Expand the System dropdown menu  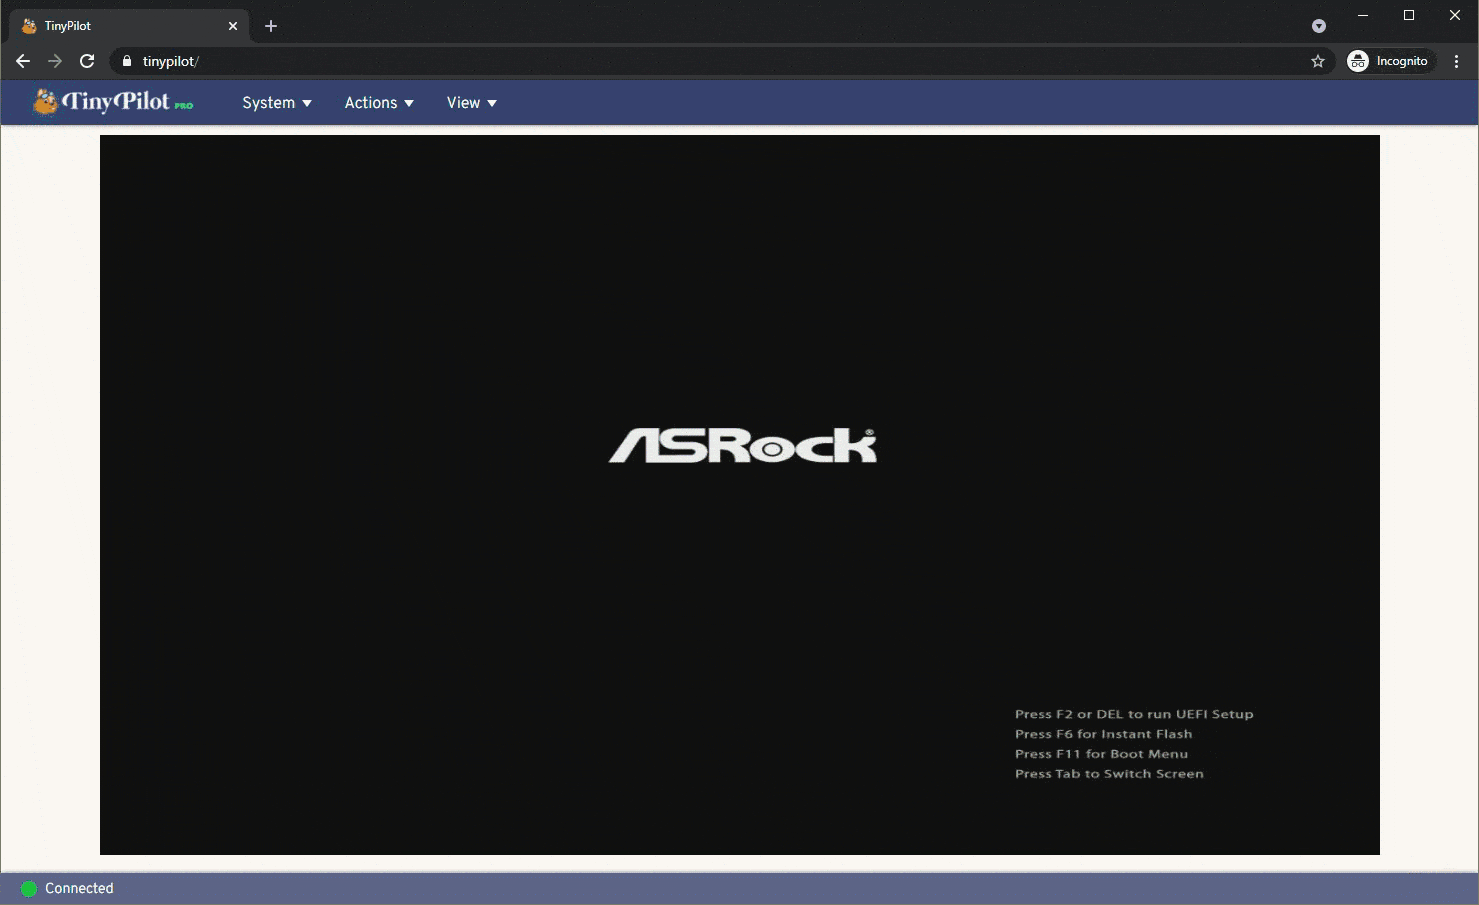(x=277, y=103)
